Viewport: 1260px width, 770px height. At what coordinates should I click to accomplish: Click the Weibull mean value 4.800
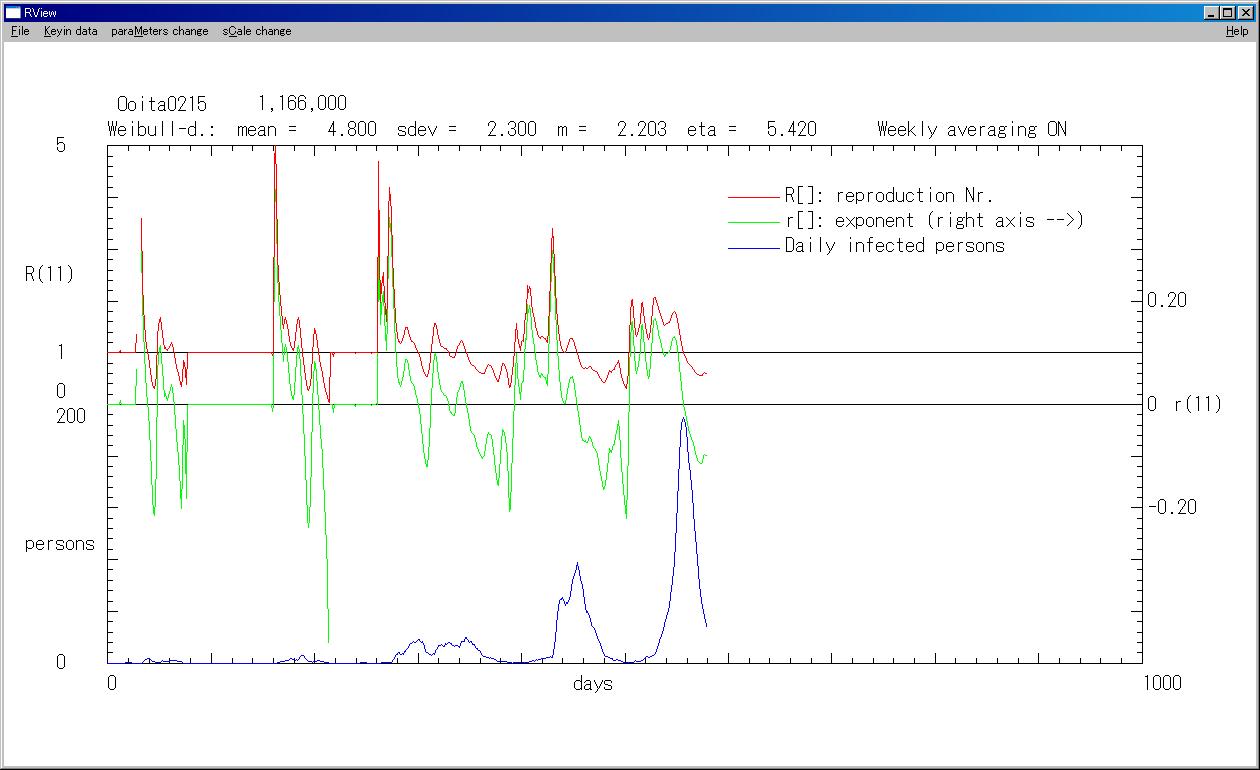click(x=352, y=129)
